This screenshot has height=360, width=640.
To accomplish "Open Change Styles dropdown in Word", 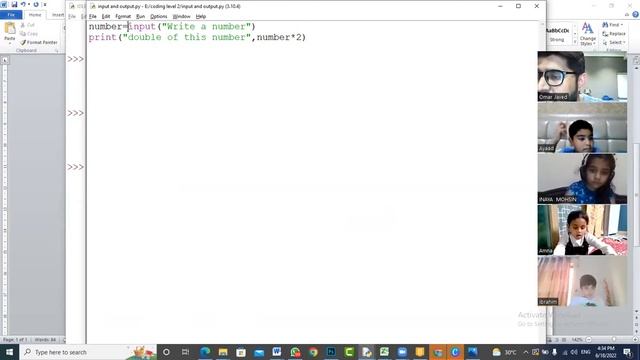I will 587,34.
